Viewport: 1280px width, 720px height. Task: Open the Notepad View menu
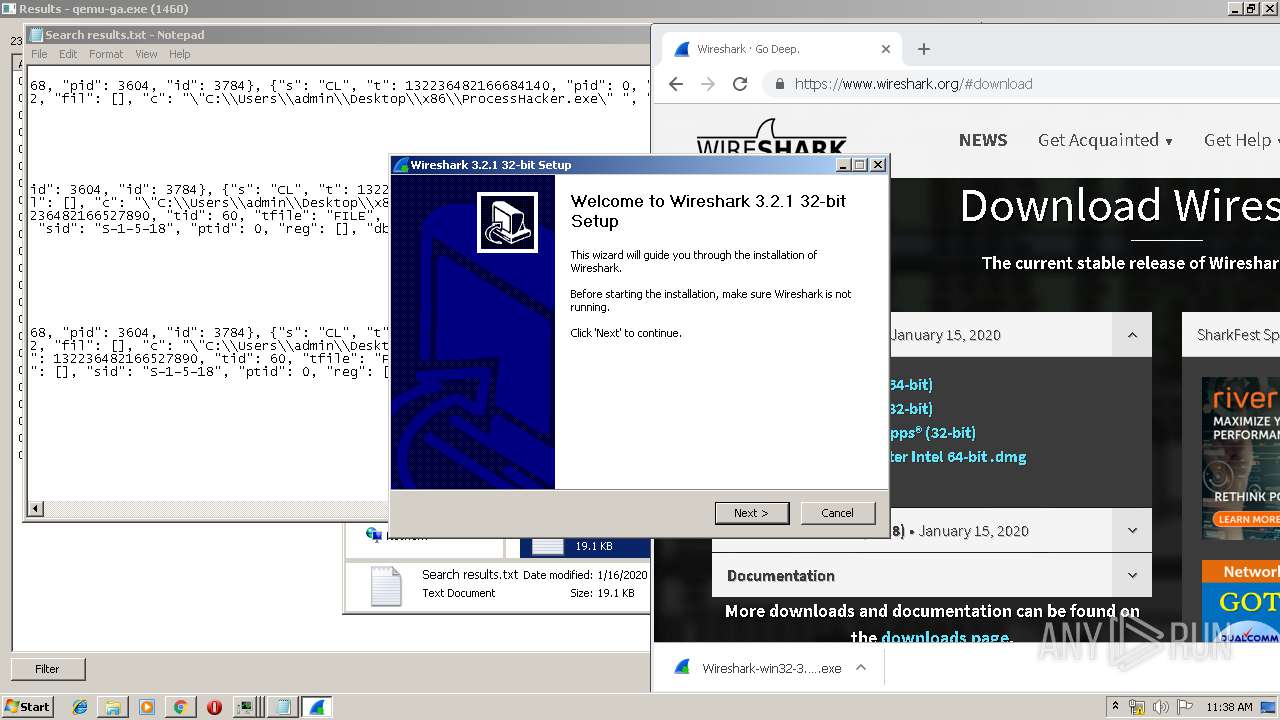pyautogui.click(x=146, y=54)
